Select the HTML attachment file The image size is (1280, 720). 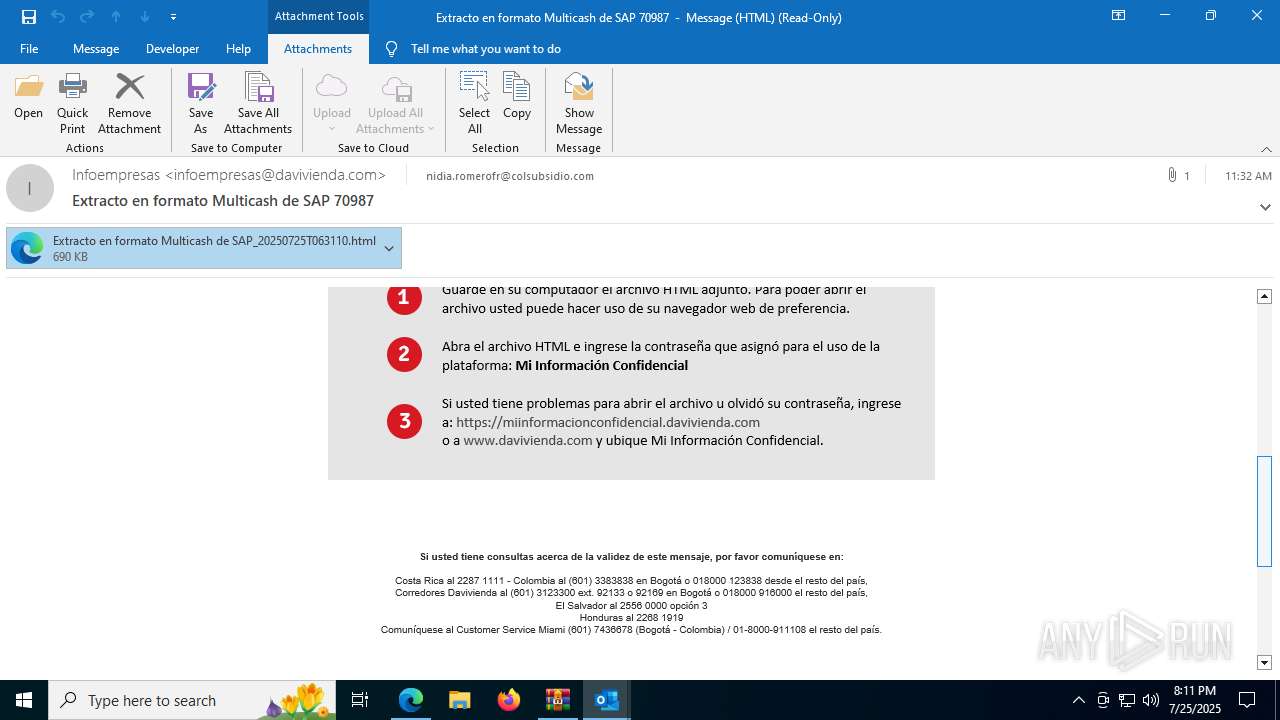click(x=204, y=249)
